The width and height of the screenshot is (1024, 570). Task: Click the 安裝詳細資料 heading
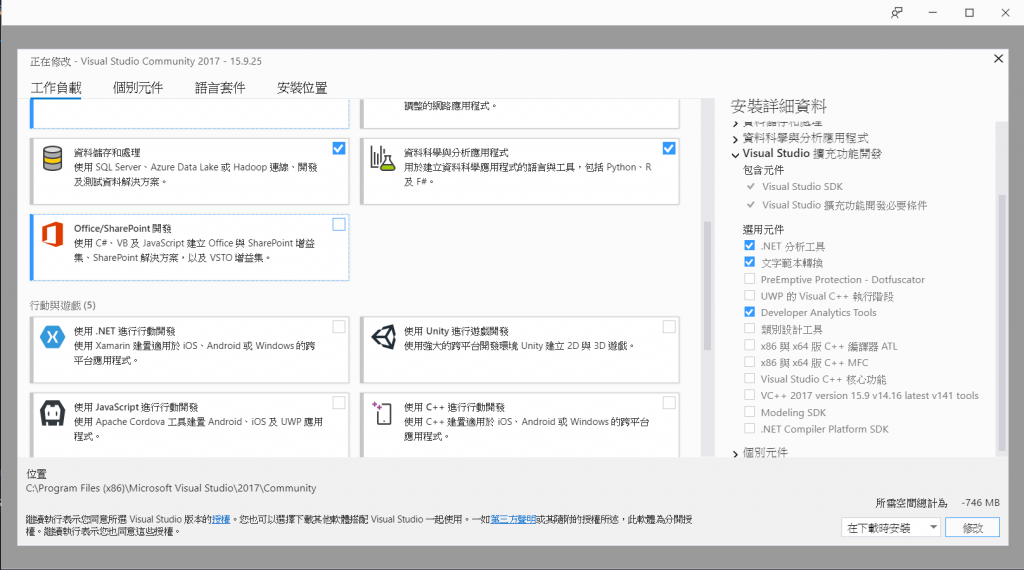click(x=778, y=106)
